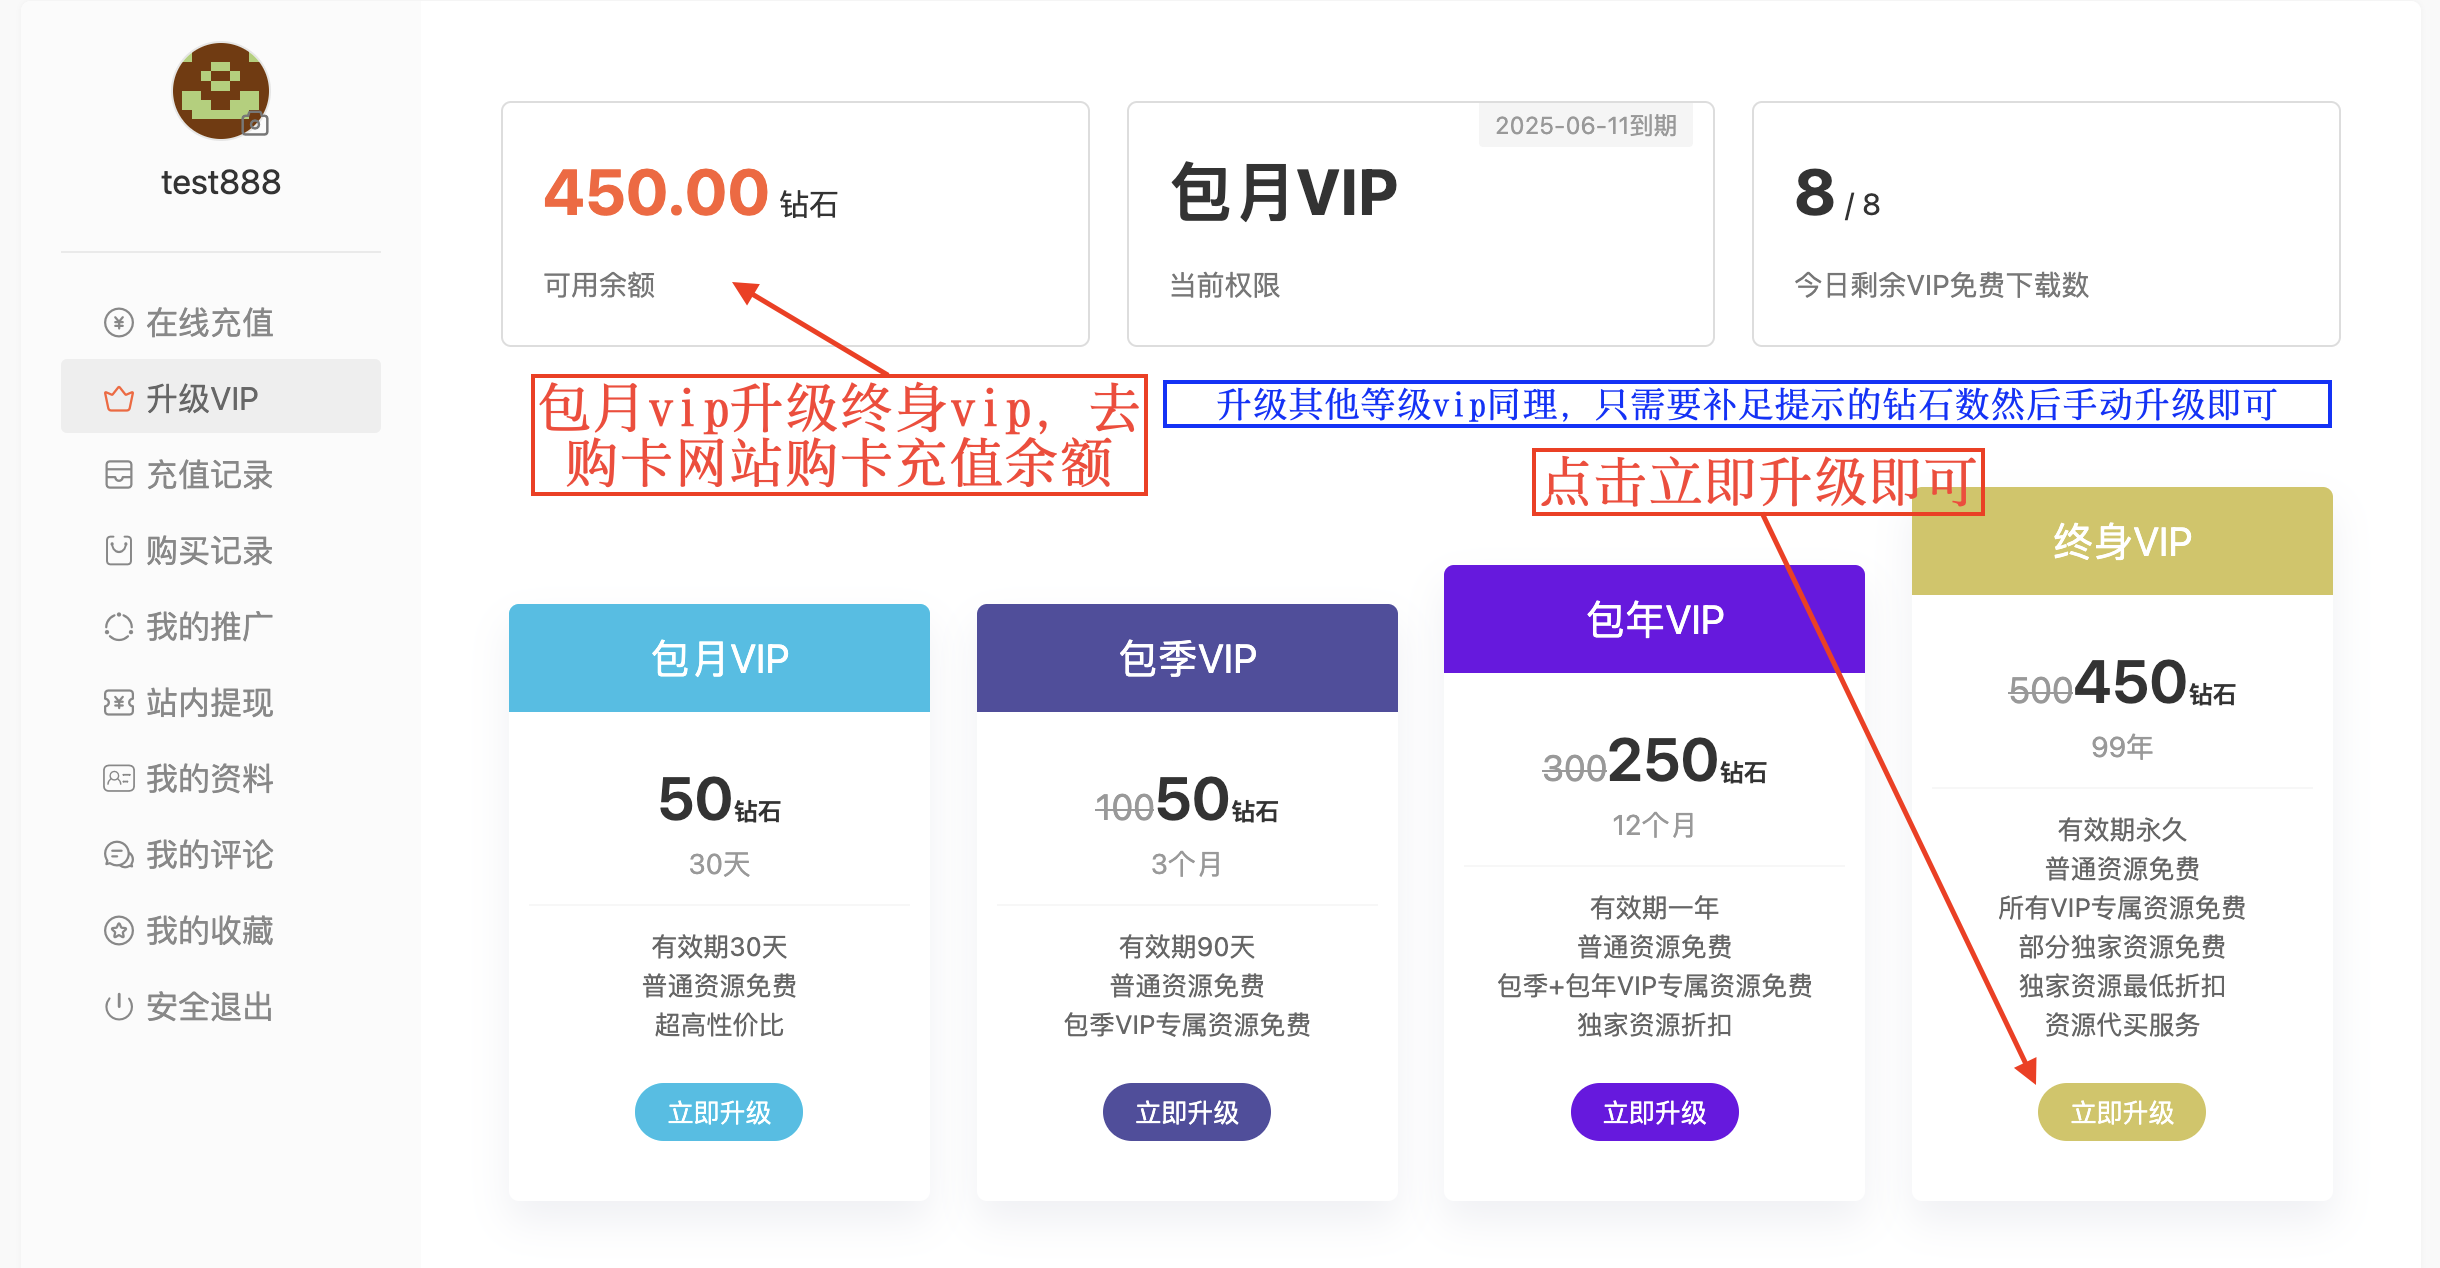The image size is (2440, 1268).
Task: Click the chat bubble icon for 我的评论
Action: (118, 855)
